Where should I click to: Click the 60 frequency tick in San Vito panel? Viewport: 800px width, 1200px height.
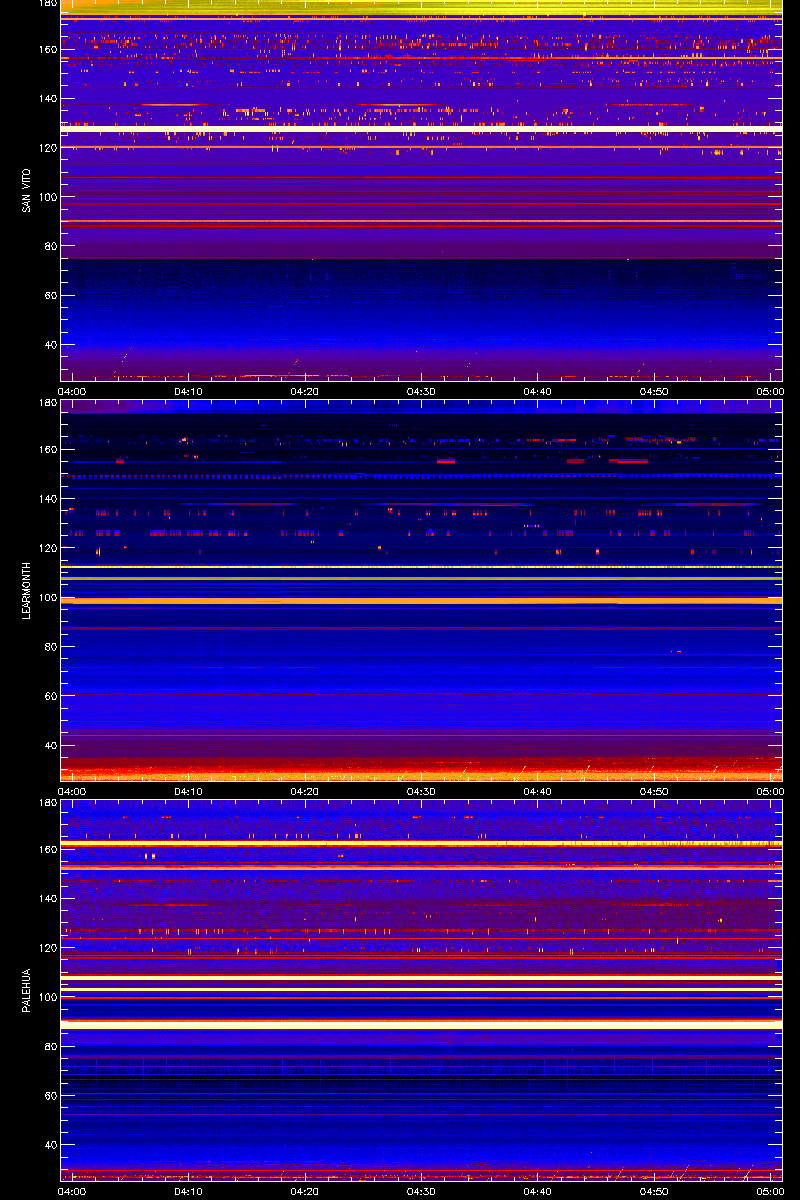[x=51, y=296]
